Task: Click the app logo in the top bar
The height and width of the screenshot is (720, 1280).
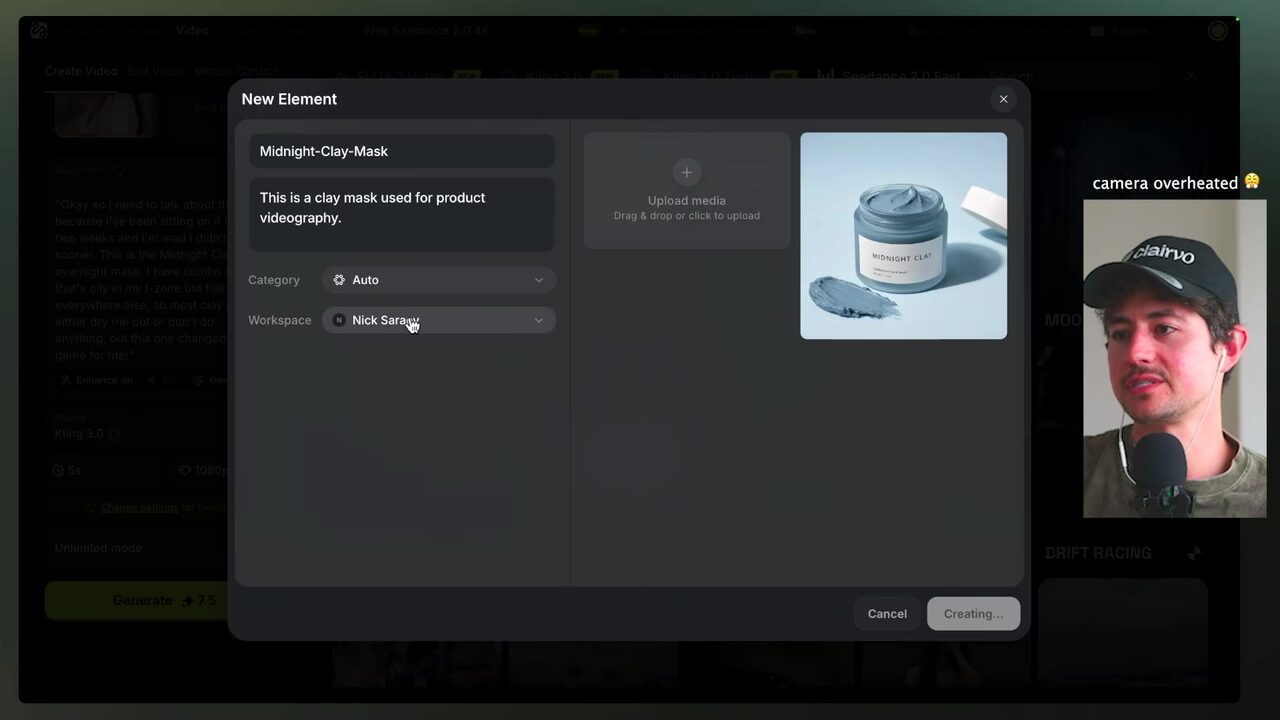Action: coord(39,30)
